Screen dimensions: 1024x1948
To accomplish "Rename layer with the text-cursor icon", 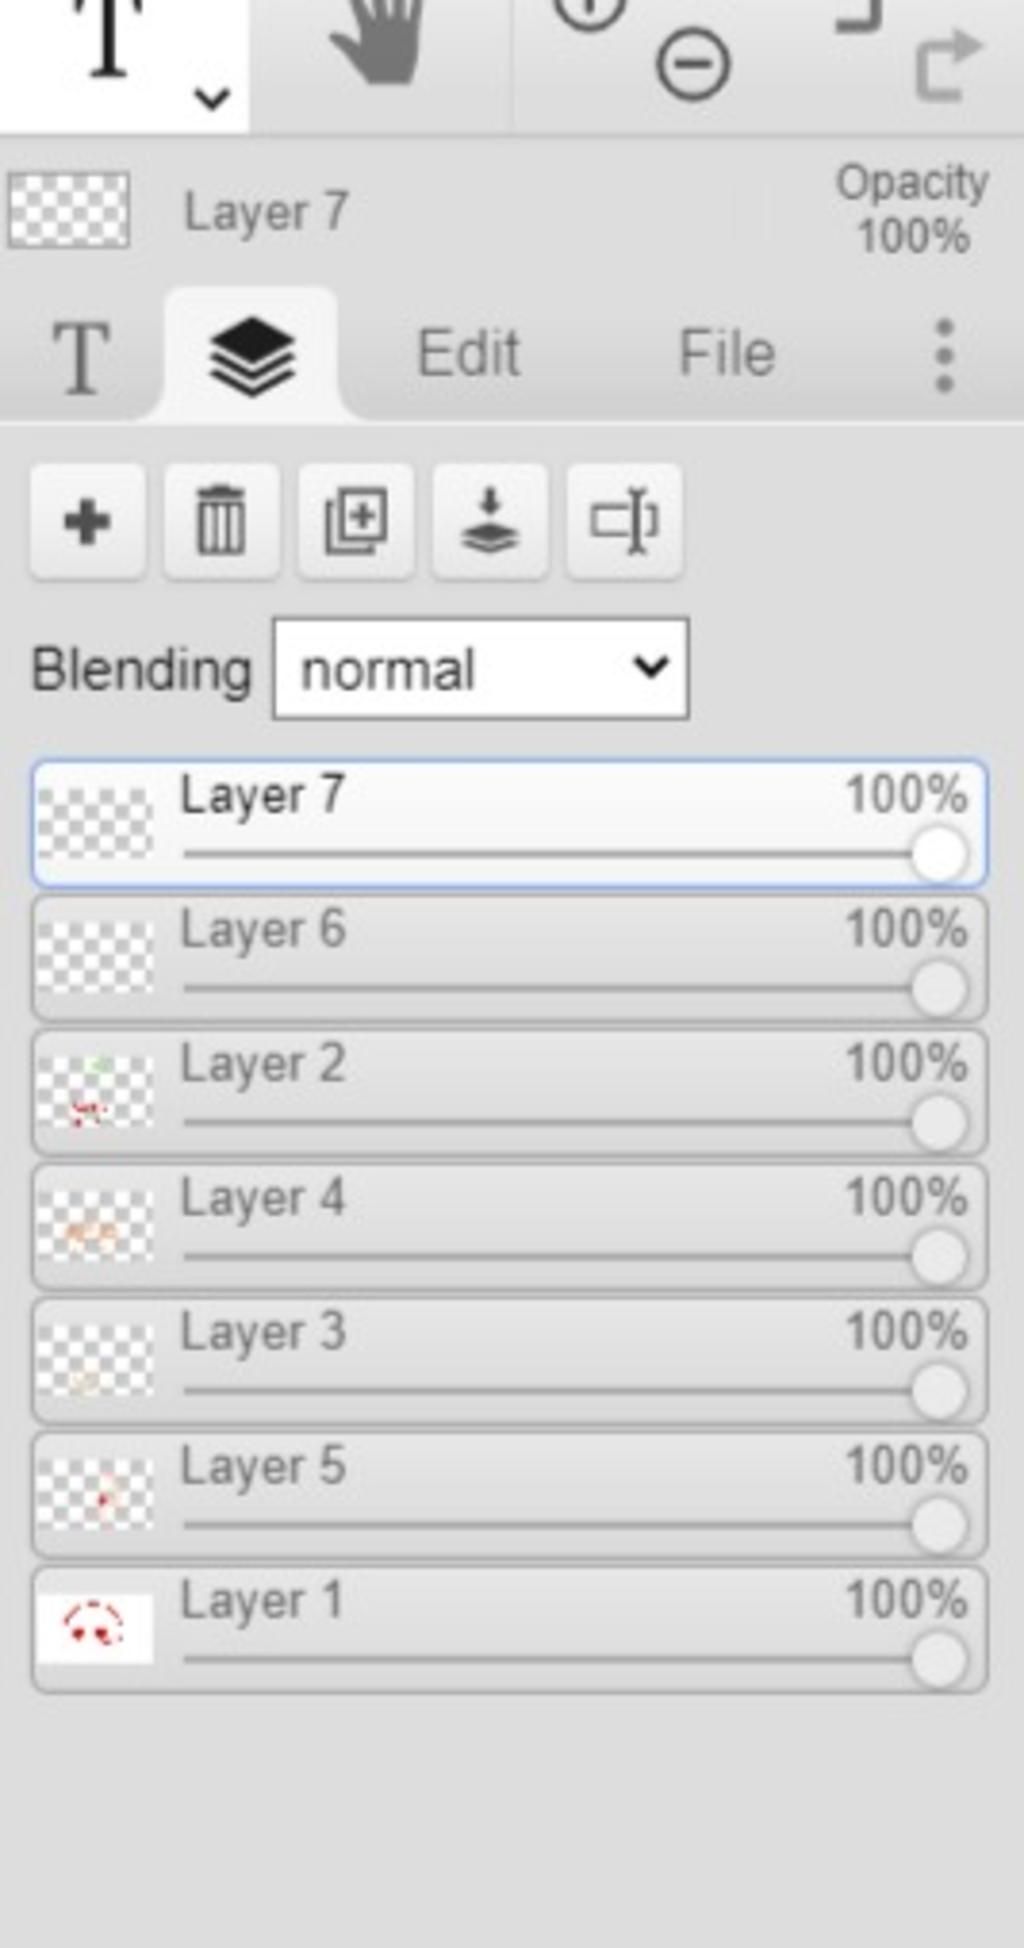I will (x=624, y=521).
